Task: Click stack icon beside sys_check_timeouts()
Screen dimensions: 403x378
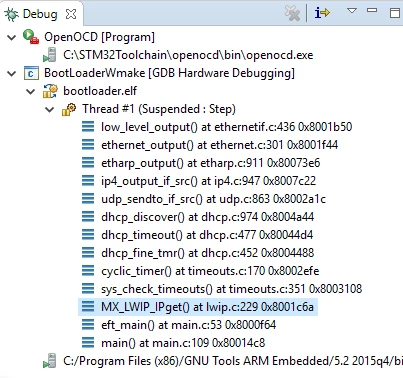Action: point(88,289)
